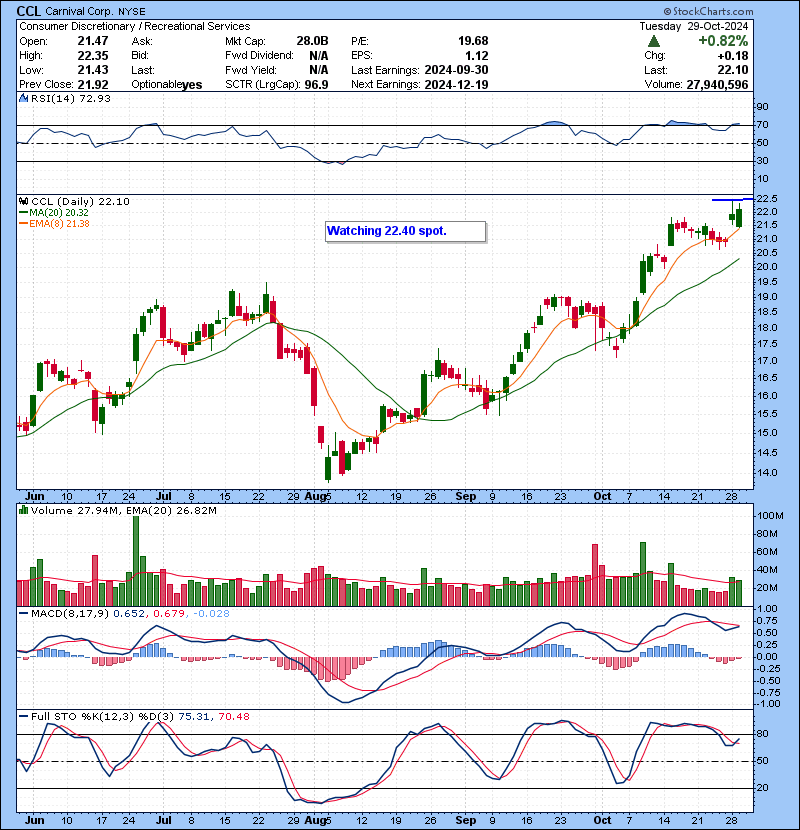The image size is (800, 830).
Task: Click the MACD histogram value -0.028
Action: tap(211, 614)
